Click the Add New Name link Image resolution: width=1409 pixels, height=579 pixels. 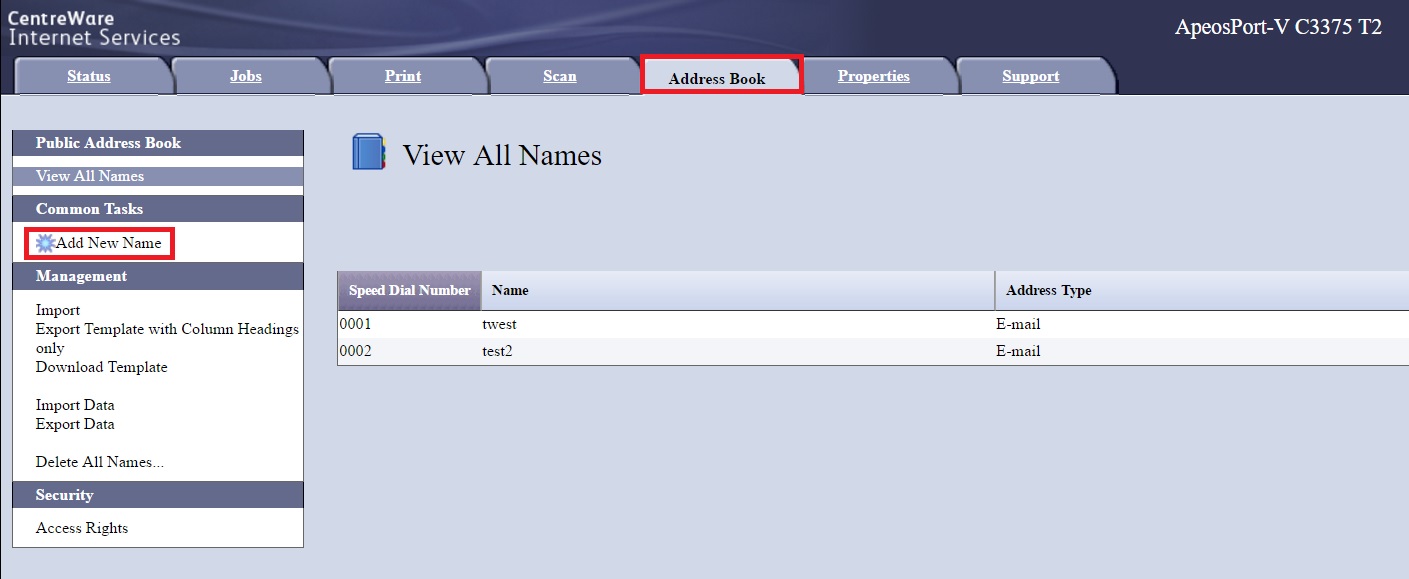[108, 243]
